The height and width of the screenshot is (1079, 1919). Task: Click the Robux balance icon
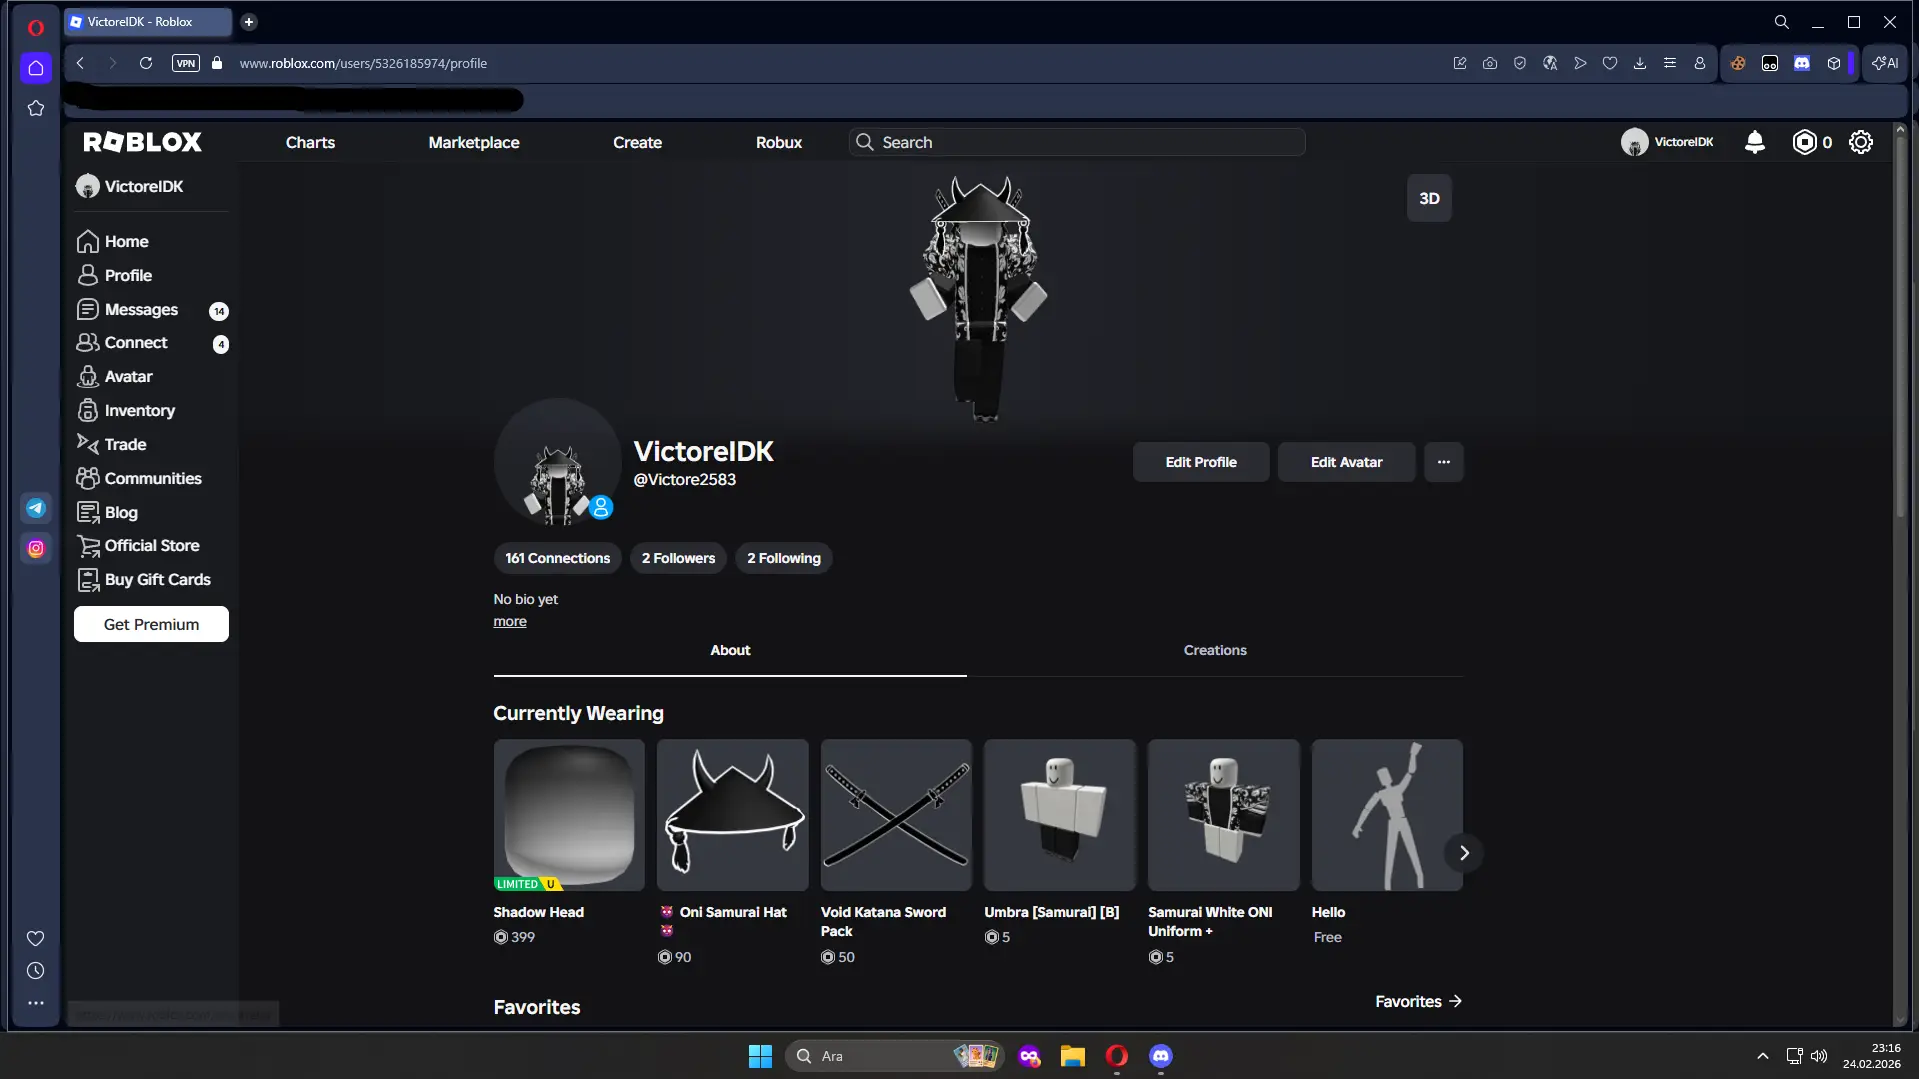tap(1804, 142)
